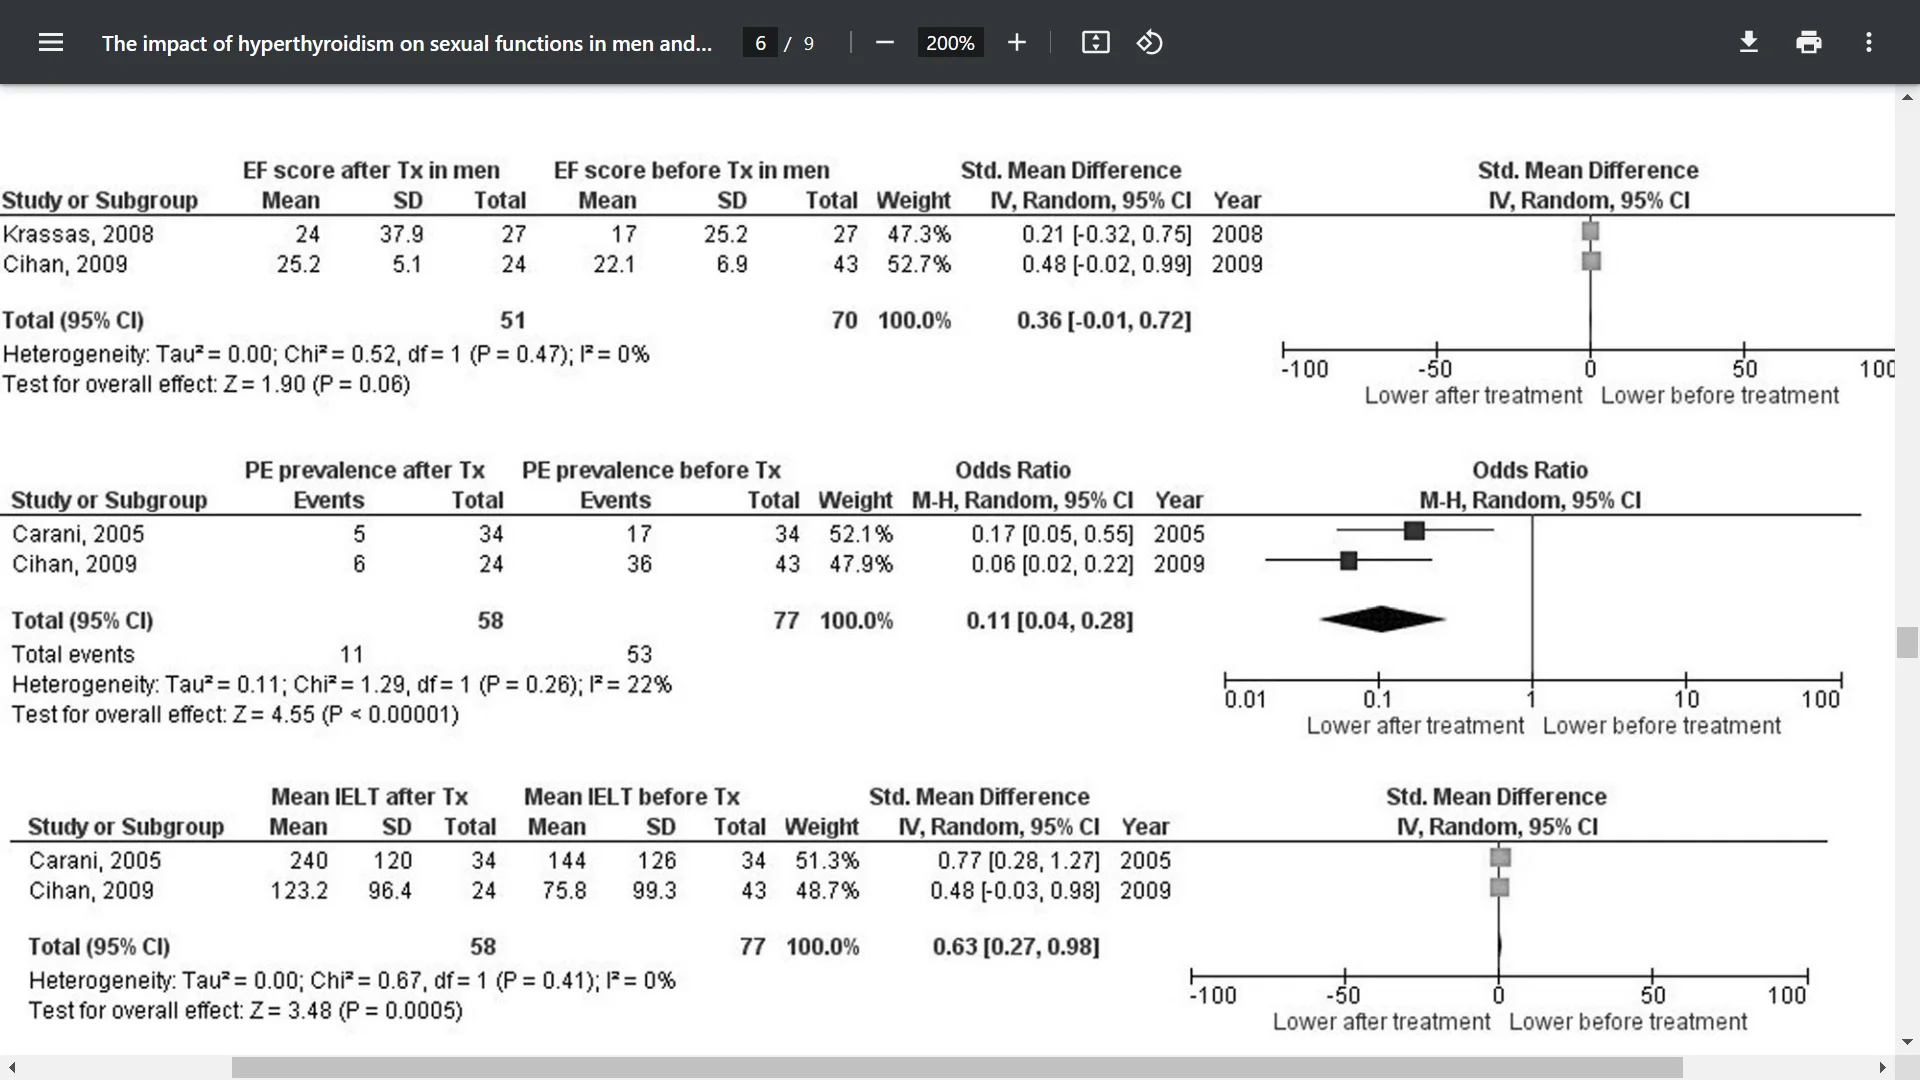The width and height of the screenshot is (1920, 1080).
Task: Select 'Cihan, 2009' in the EF score table
Action: pyautogui.click(x=65, y=264)
